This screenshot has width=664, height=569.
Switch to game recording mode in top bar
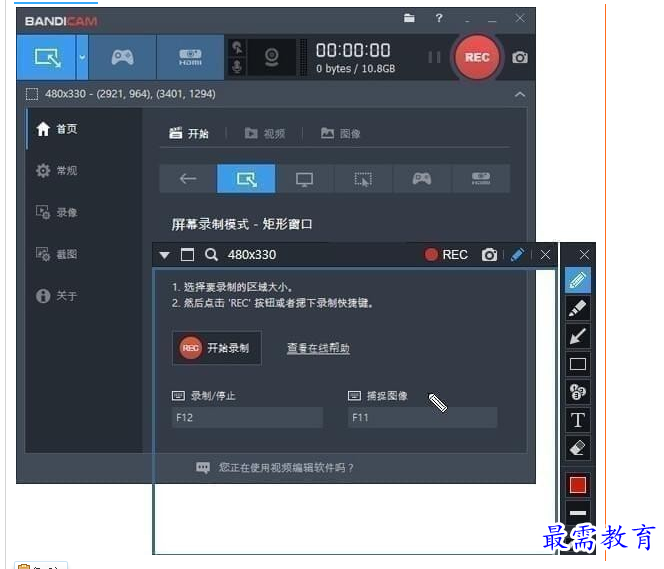click(122, 57)
